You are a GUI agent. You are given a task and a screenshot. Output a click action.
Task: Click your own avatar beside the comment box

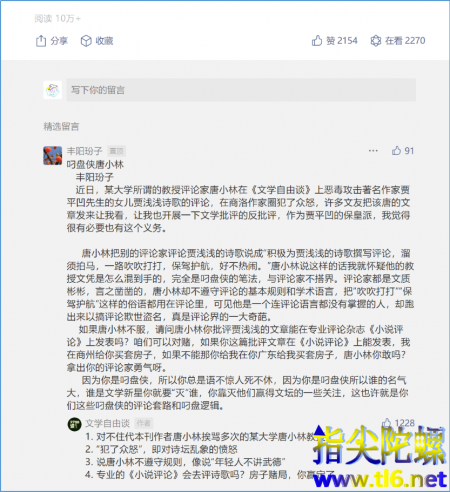[53, 90]
